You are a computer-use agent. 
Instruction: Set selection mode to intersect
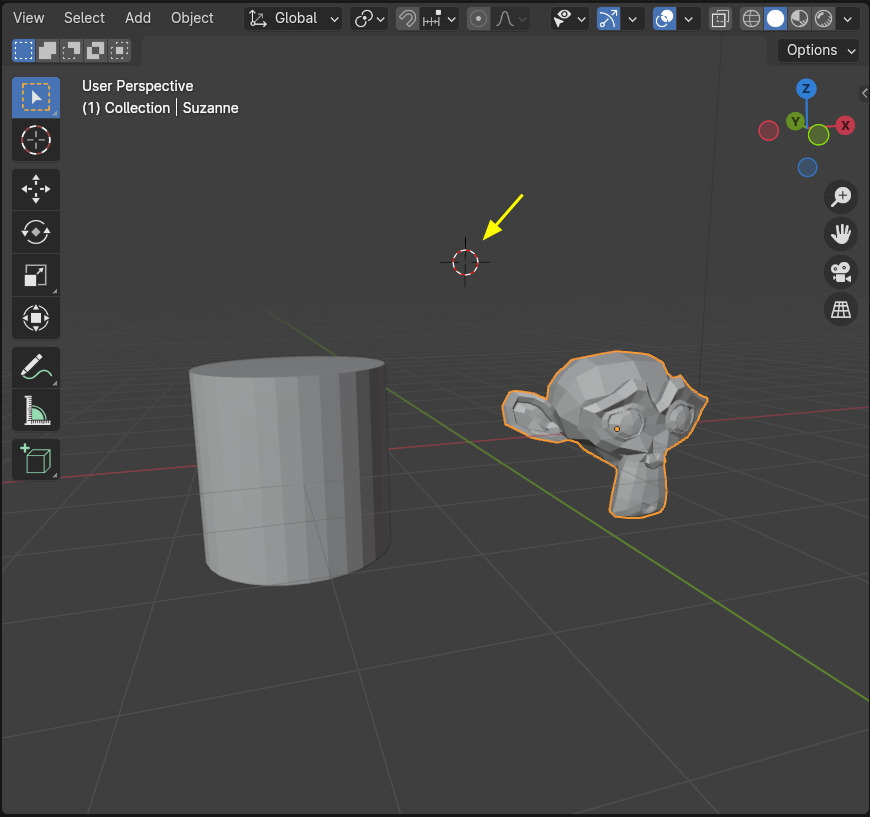pos(119,51)
